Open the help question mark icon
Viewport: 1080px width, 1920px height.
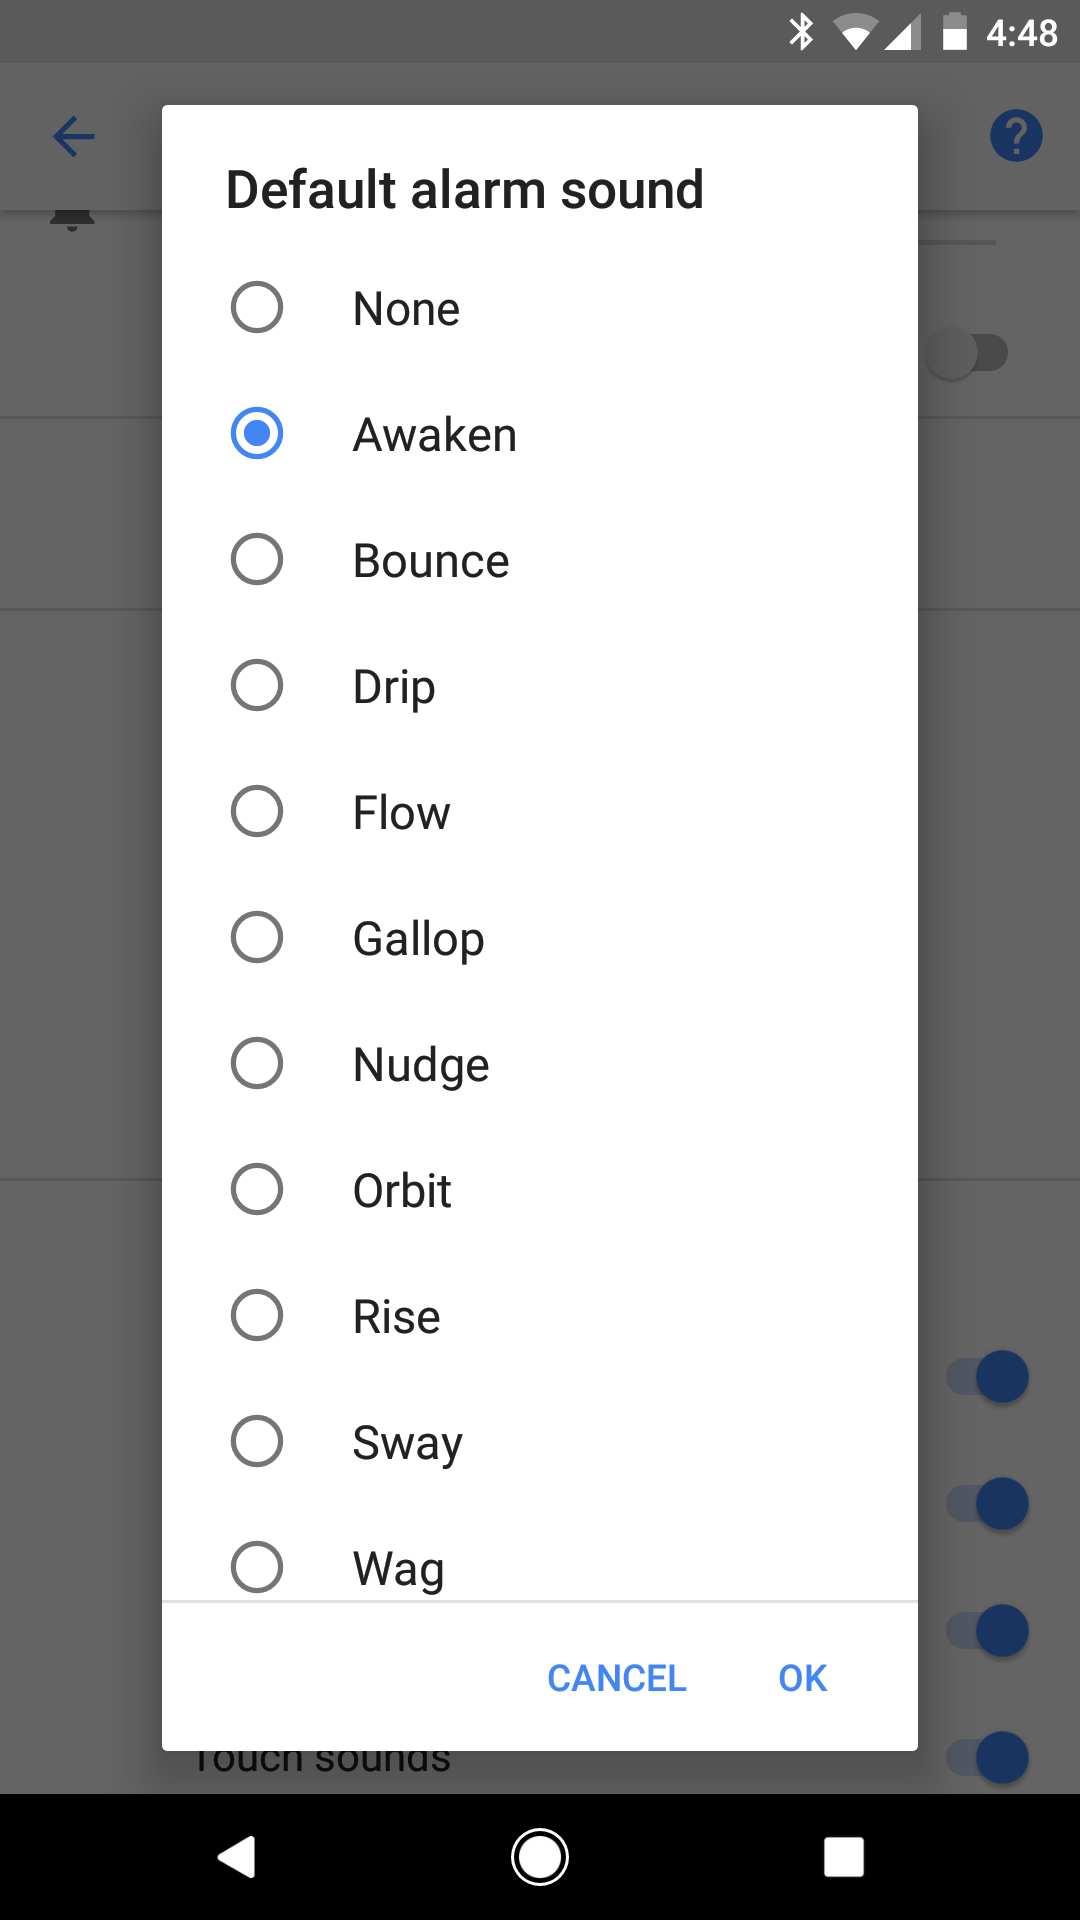tap(1015, 135)
